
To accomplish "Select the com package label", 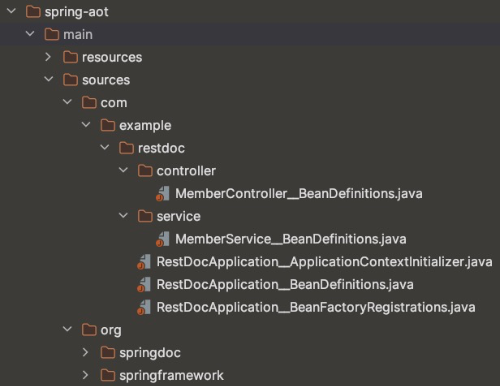I will tap(114, 103).
